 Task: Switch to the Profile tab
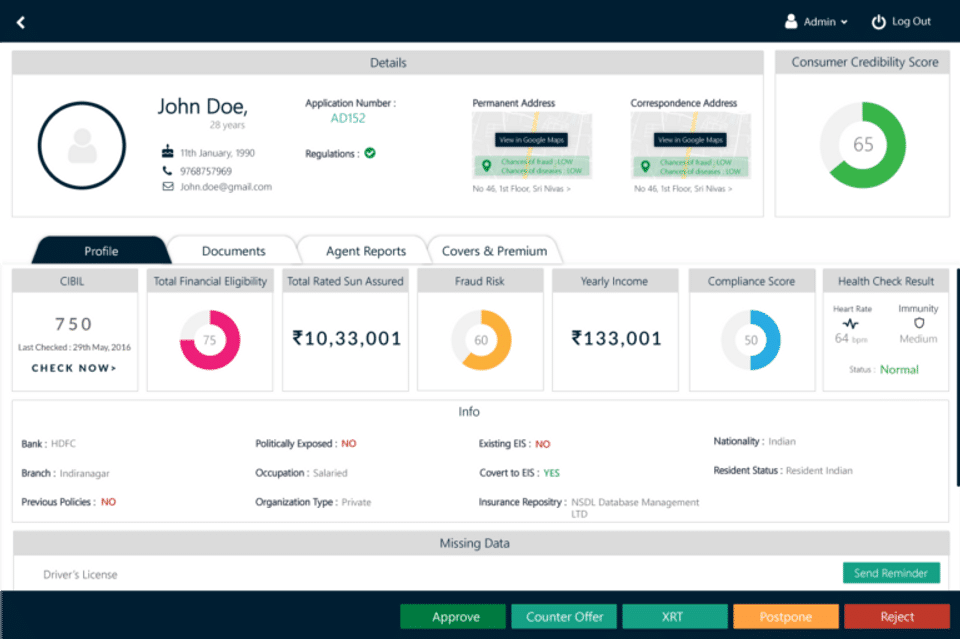pyautogui.click(x=101, y=251)
